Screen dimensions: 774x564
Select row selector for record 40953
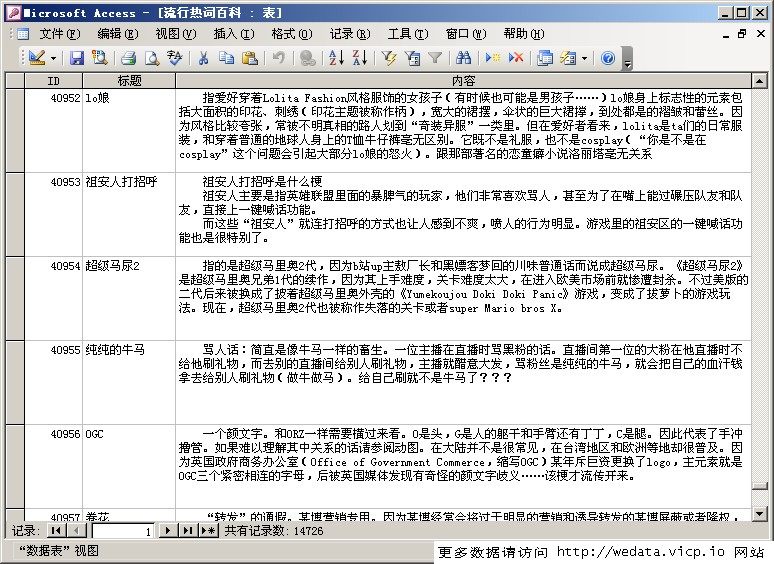[x=15, y=214]
